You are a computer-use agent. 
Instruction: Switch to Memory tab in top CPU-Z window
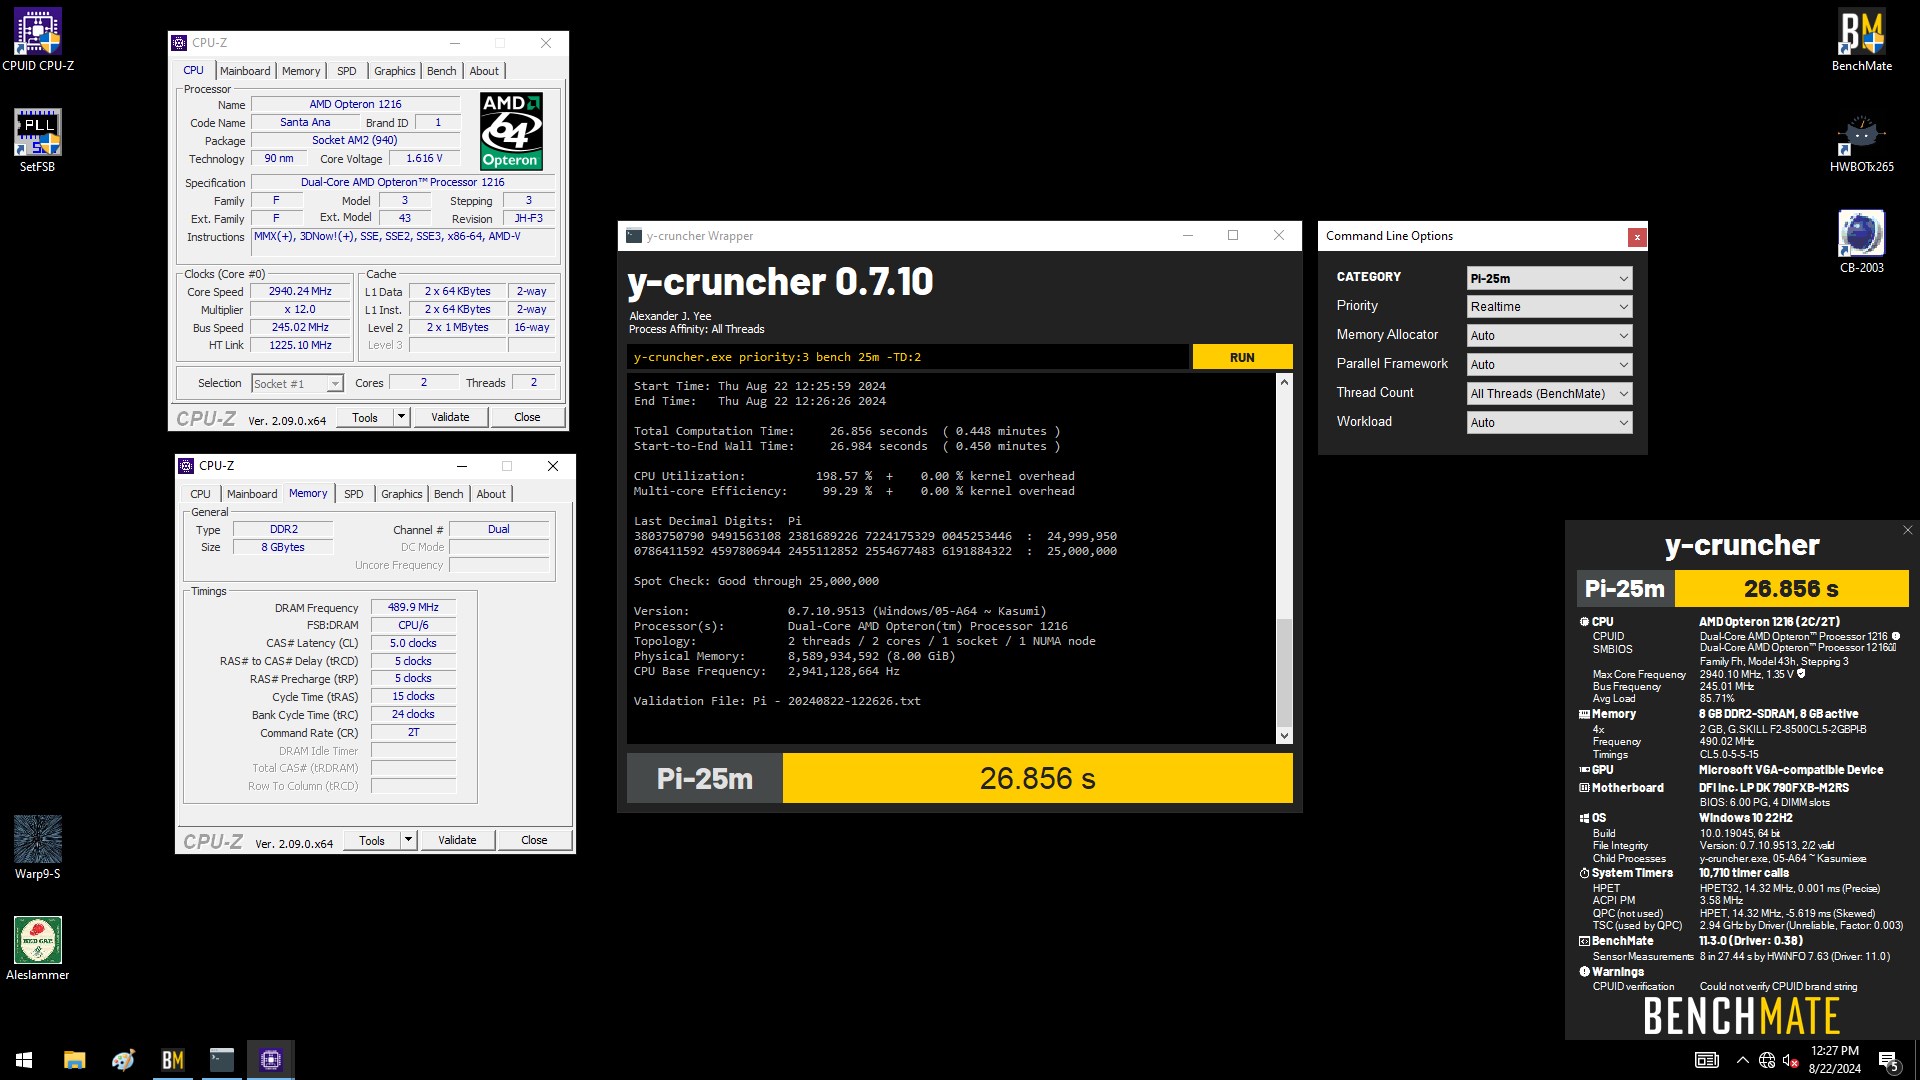tap(301, 71)
